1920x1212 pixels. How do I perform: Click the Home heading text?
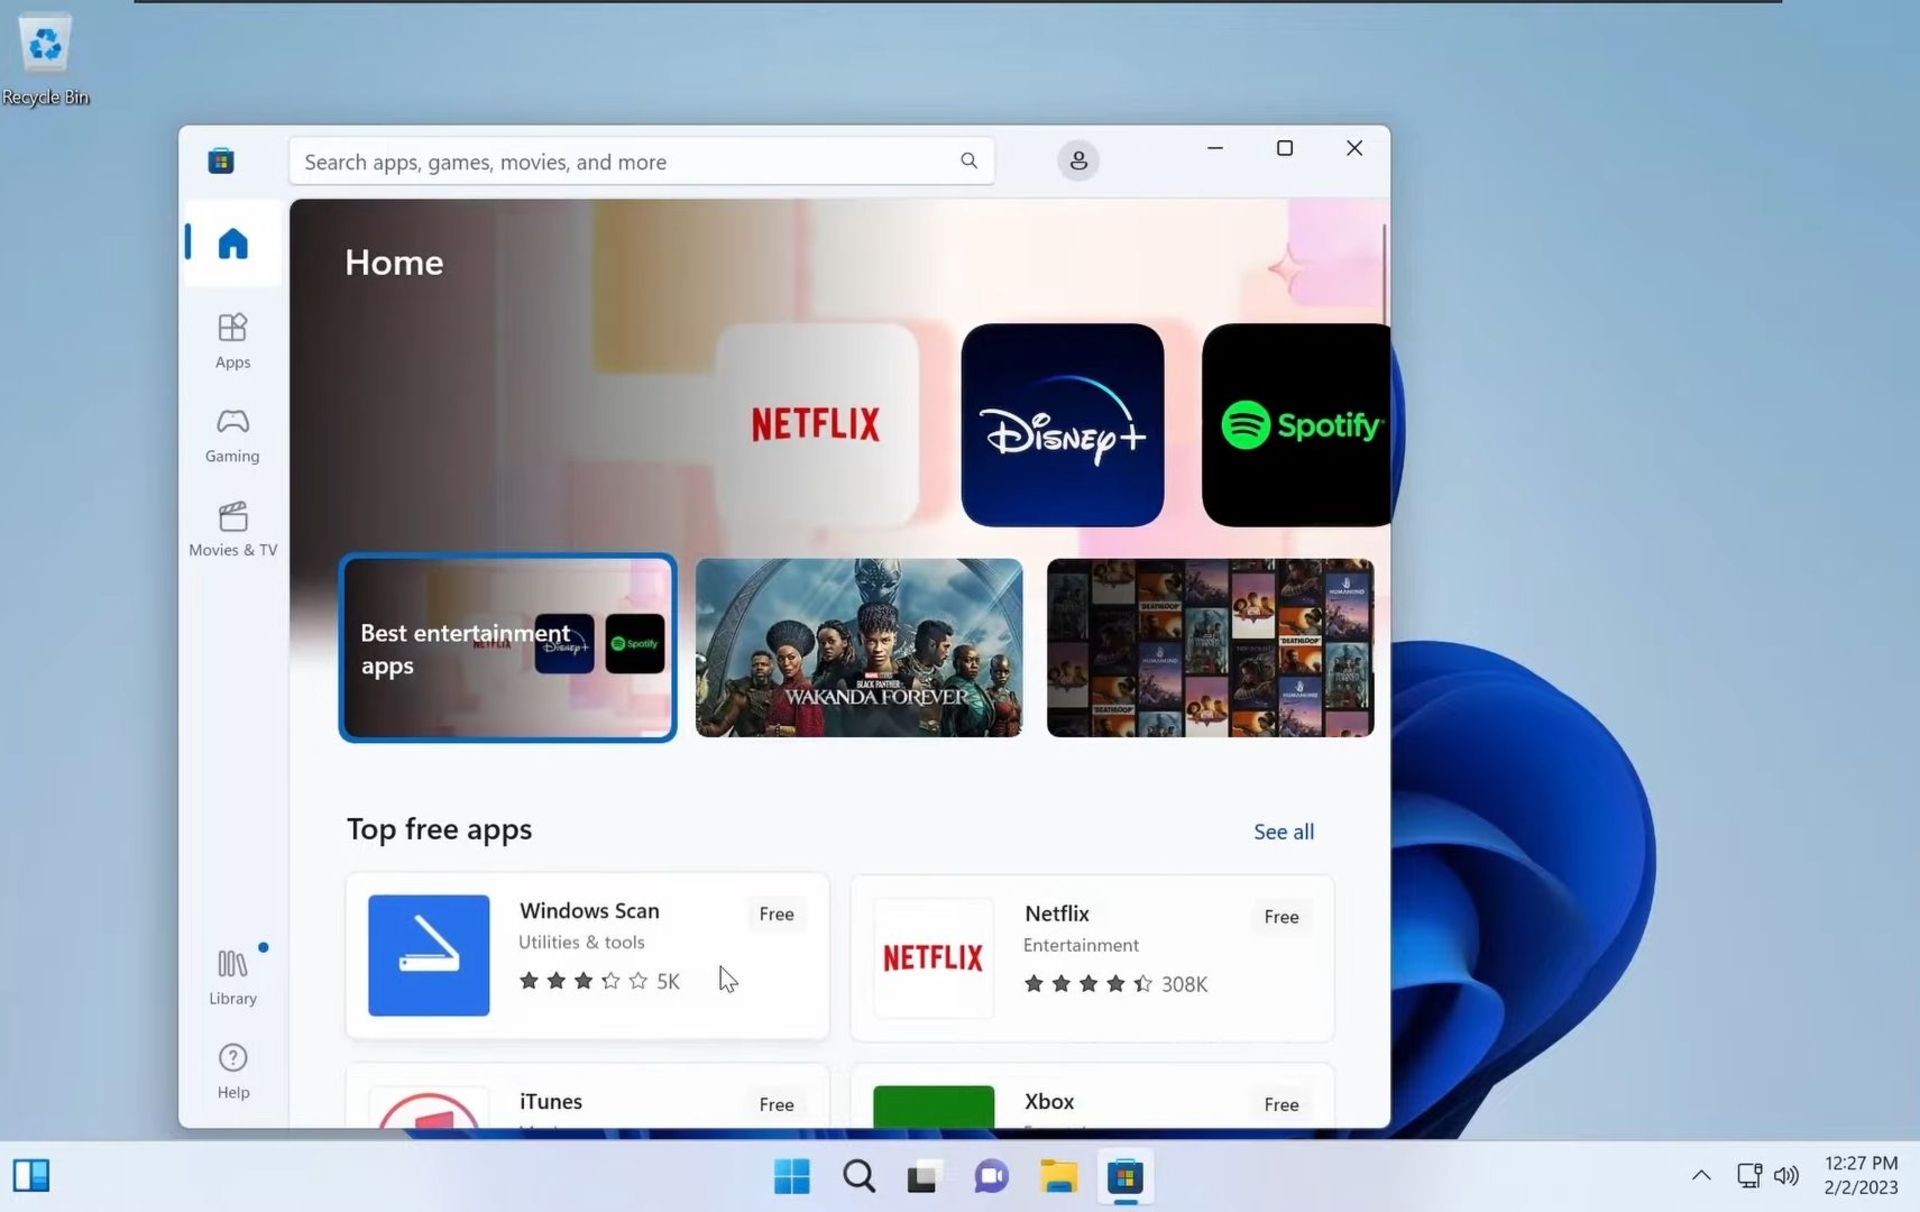pyautogui.click(x=394, y=263)
